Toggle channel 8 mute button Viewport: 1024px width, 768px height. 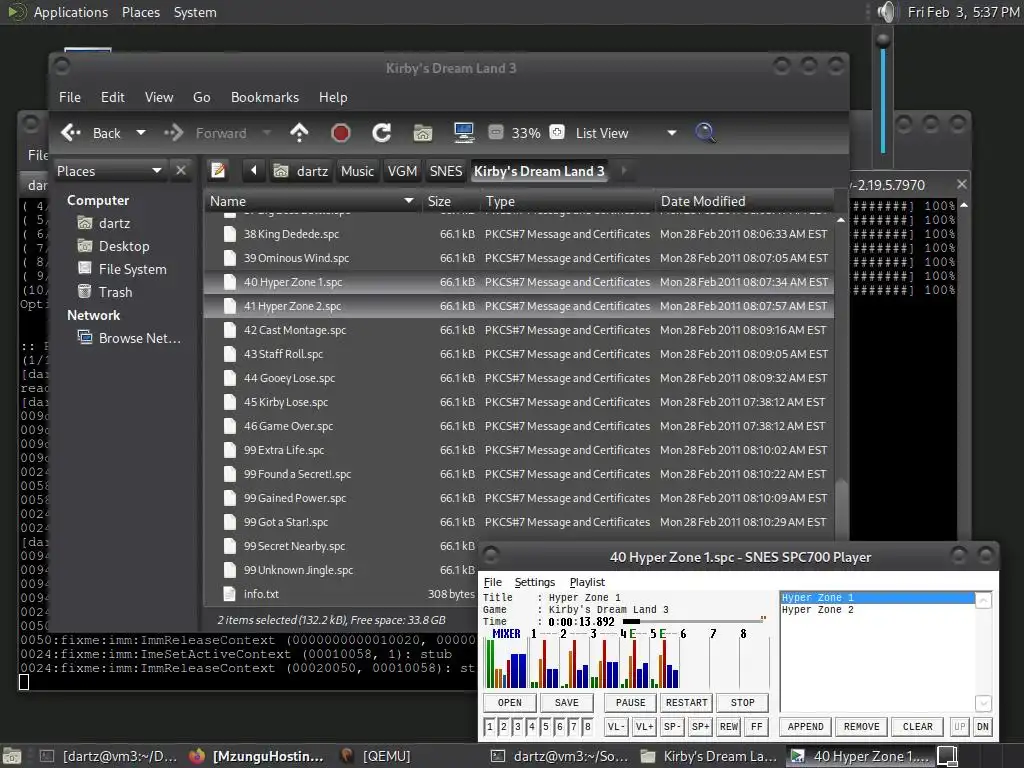(588, 726)
